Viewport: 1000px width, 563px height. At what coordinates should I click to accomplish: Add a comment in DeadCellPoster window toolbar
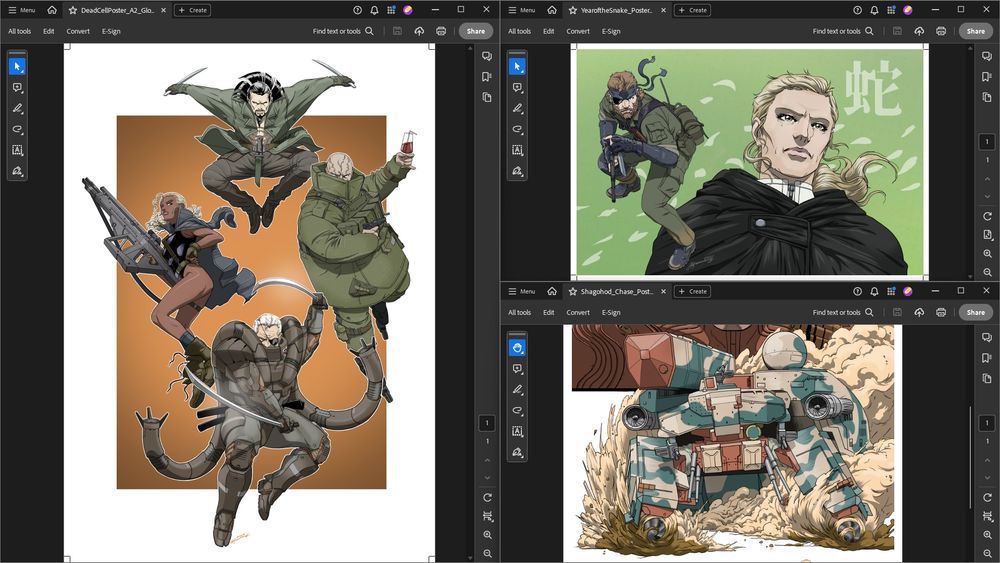click(17, 87)
